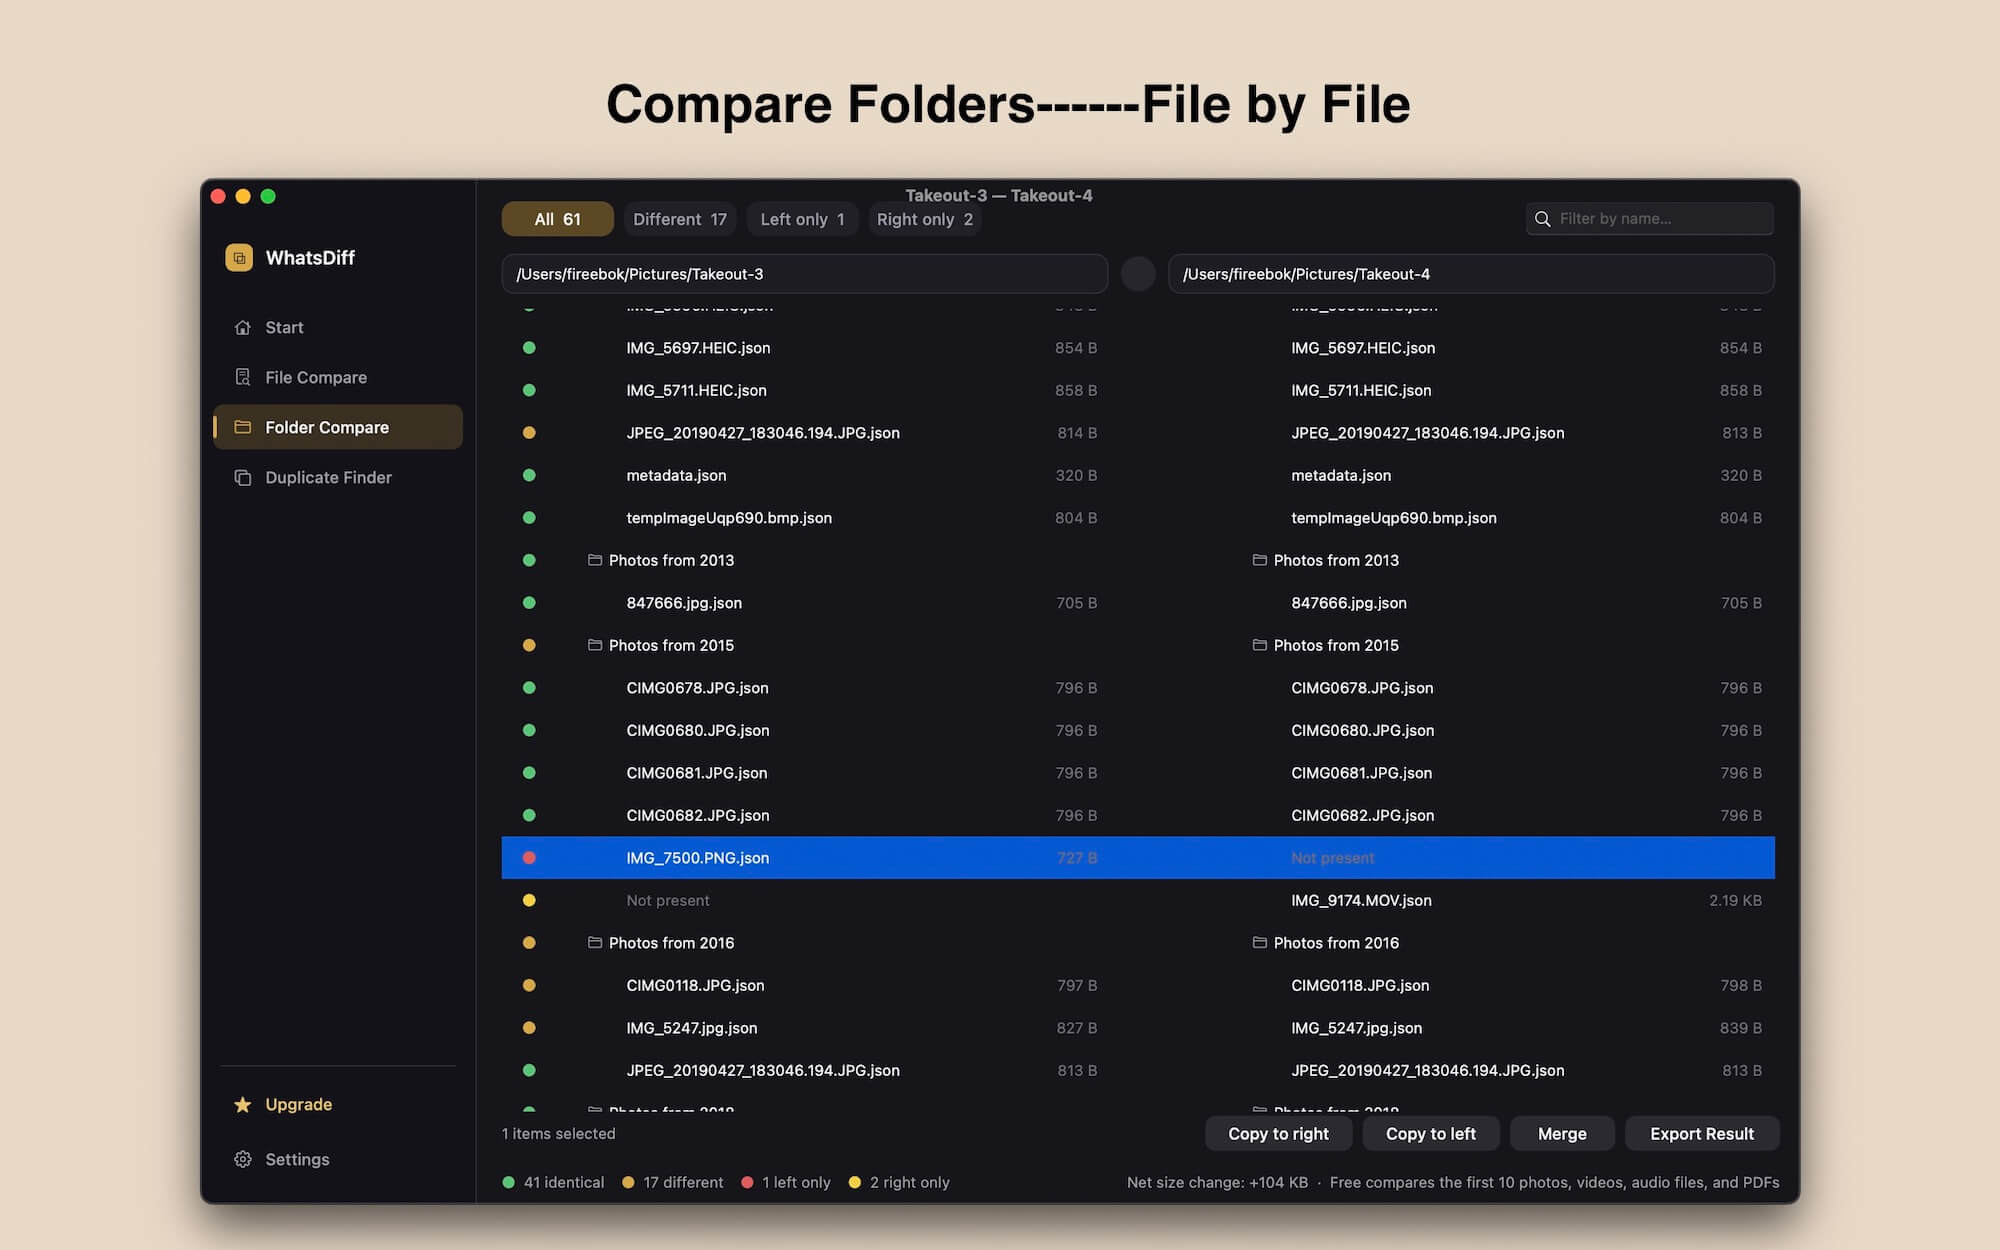
Task: Select the left metadata.json row
Action: pyautogui.click(x=676, y=475)
